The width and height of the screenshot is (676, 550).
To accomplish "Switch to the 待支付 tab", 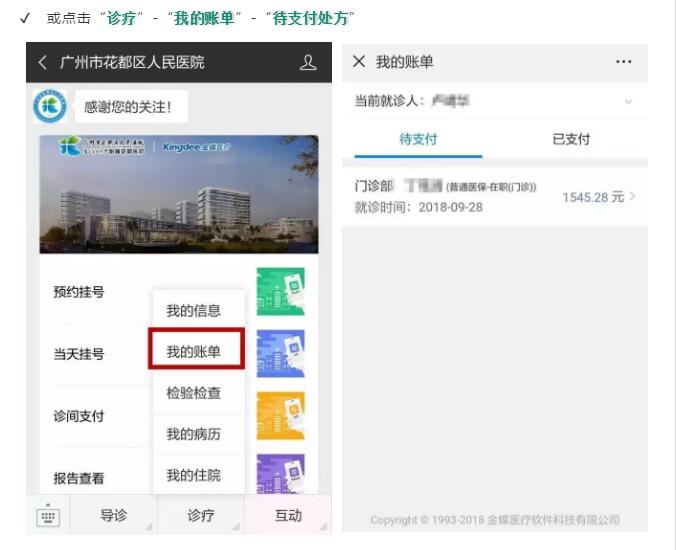I will [418, 139].
